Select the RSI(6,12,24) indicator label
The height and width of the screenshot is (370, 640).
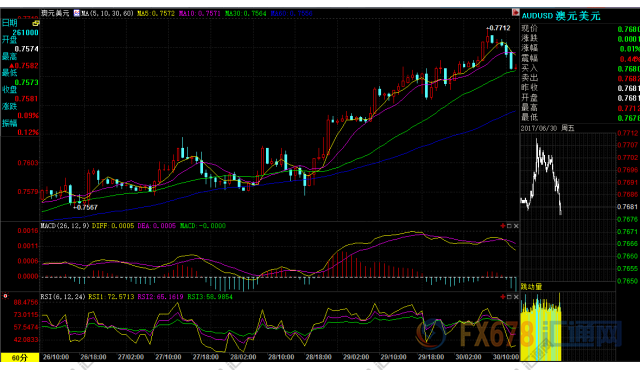[x=62, y=297]
